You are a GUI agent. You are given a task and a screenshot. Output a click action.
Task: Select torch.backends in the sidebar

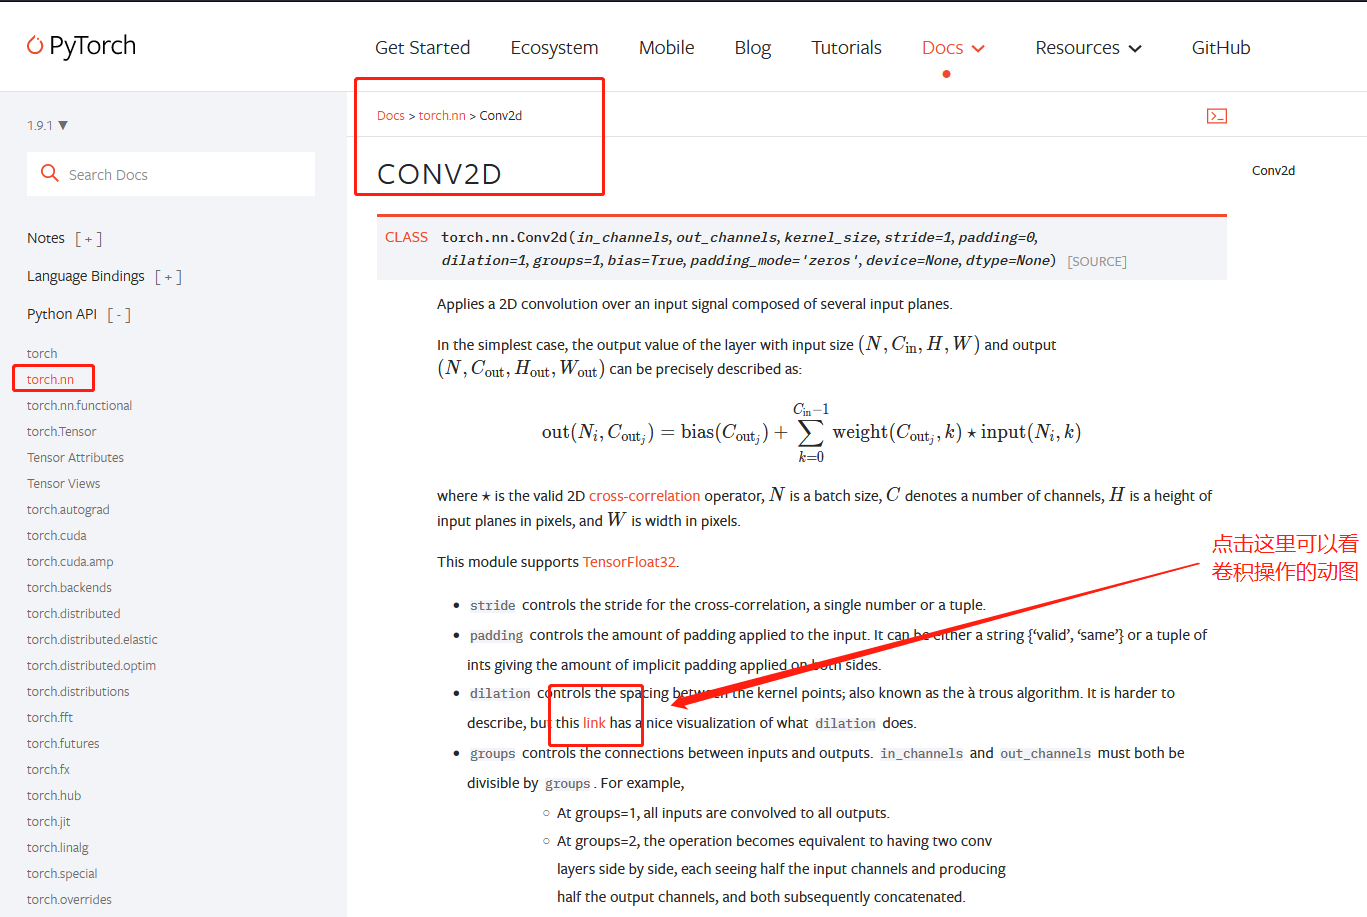pos(69,587)
